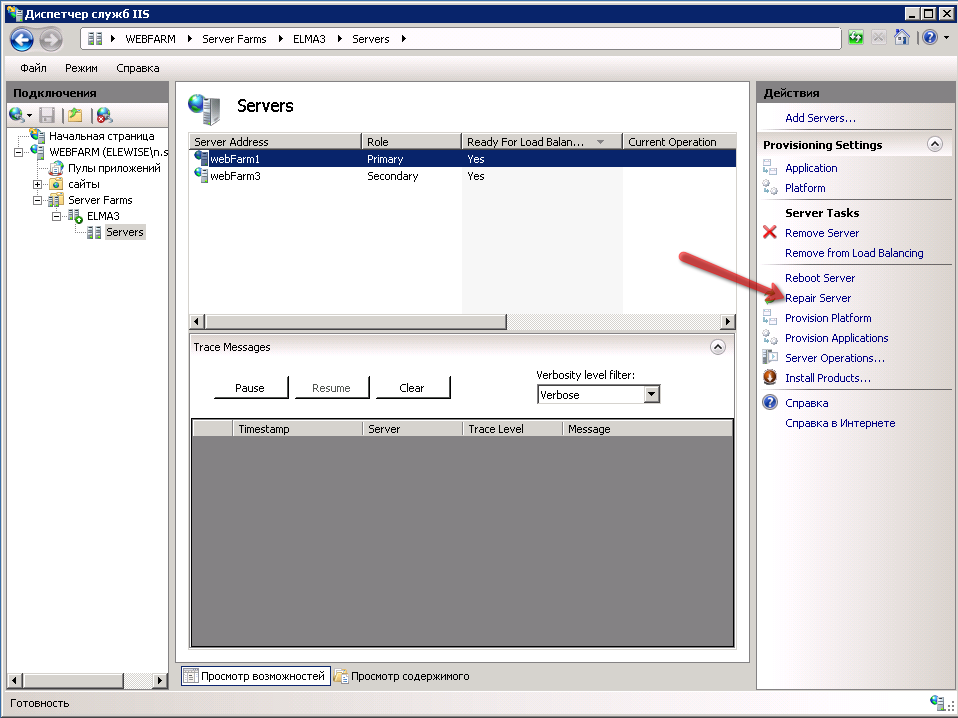The width and height of the screenshot is (958, 718).
Task: Open the Файл menu
Action: [x=33, y=69]
